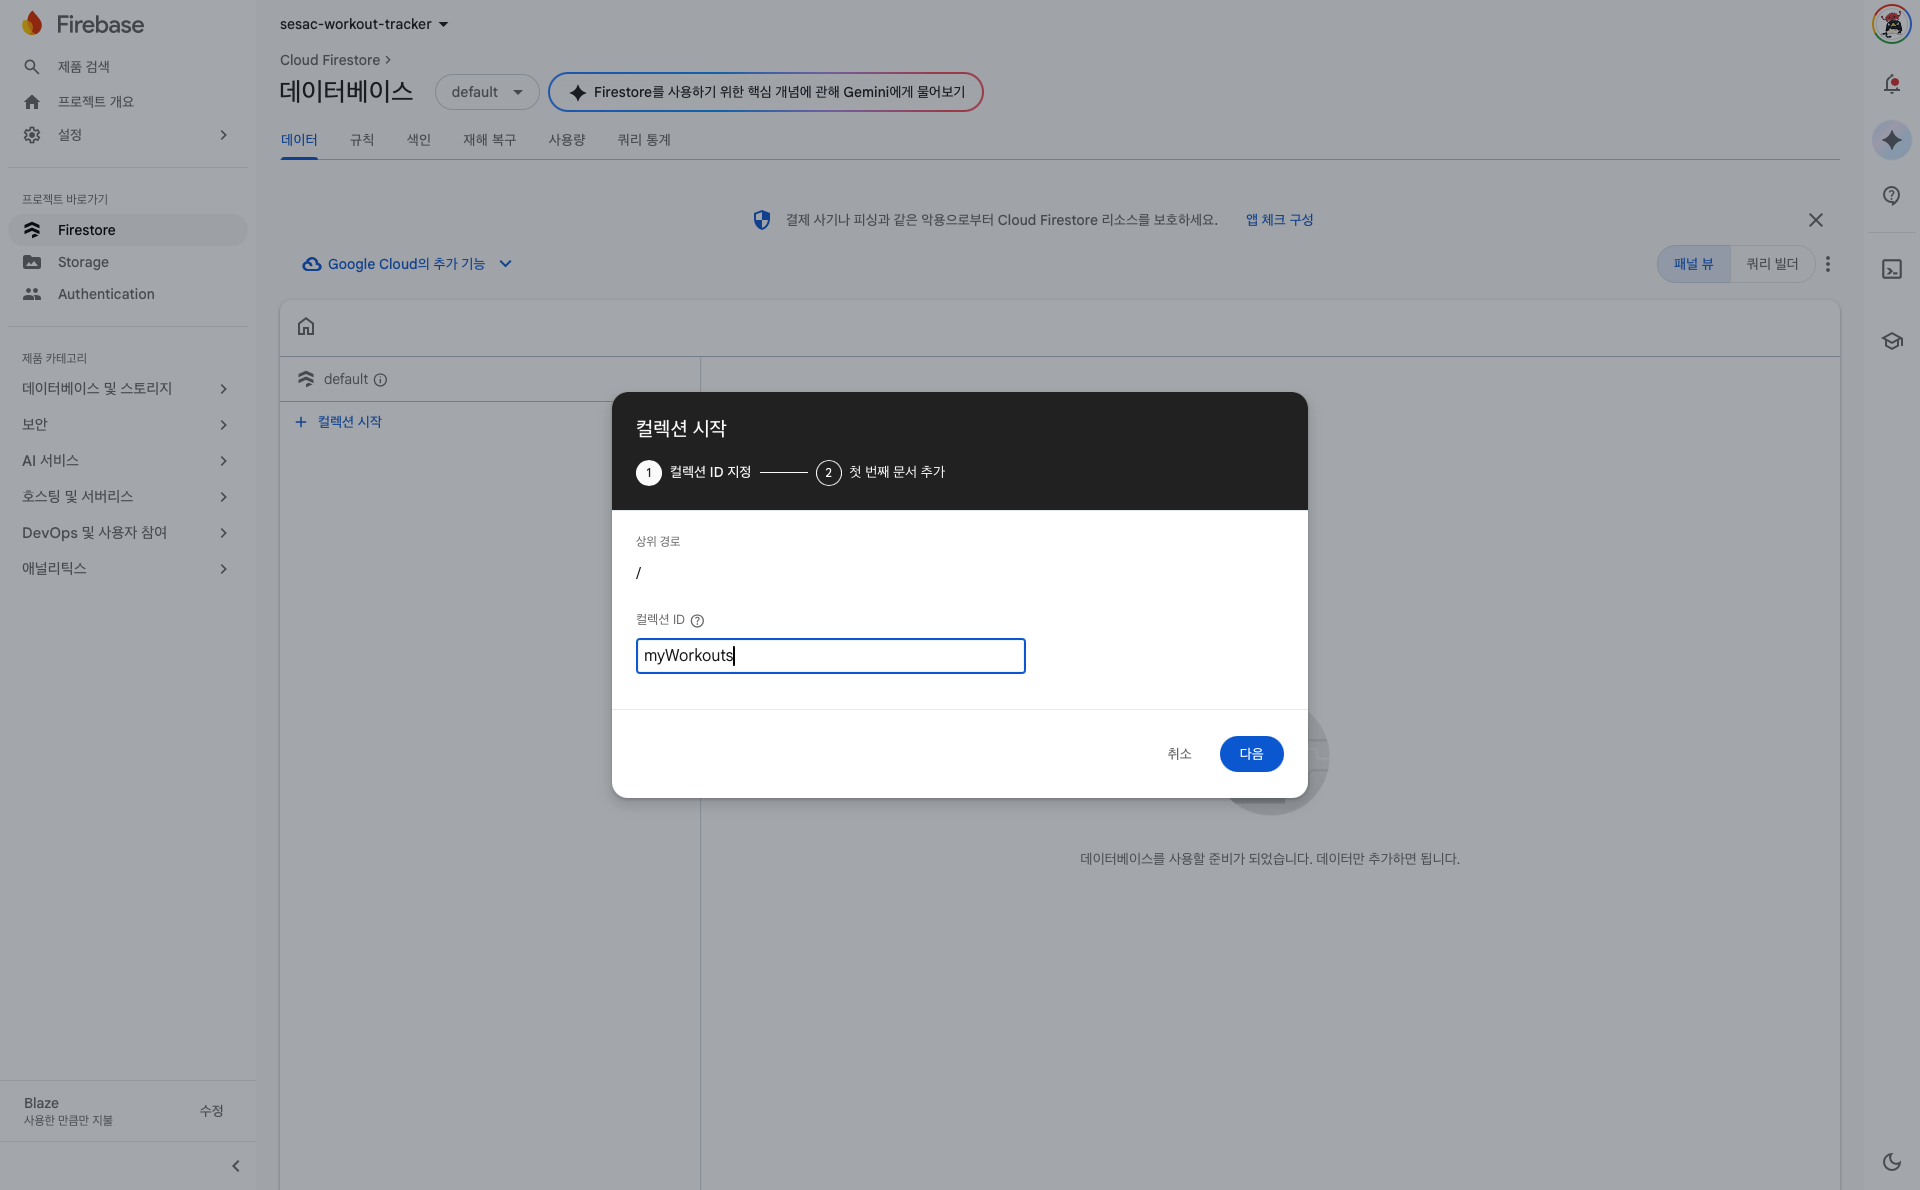Switch to 쿼리 빌더 view
This screenshot has height=1190, width=1920.
pyautogui.click(x=1772, y=264)
